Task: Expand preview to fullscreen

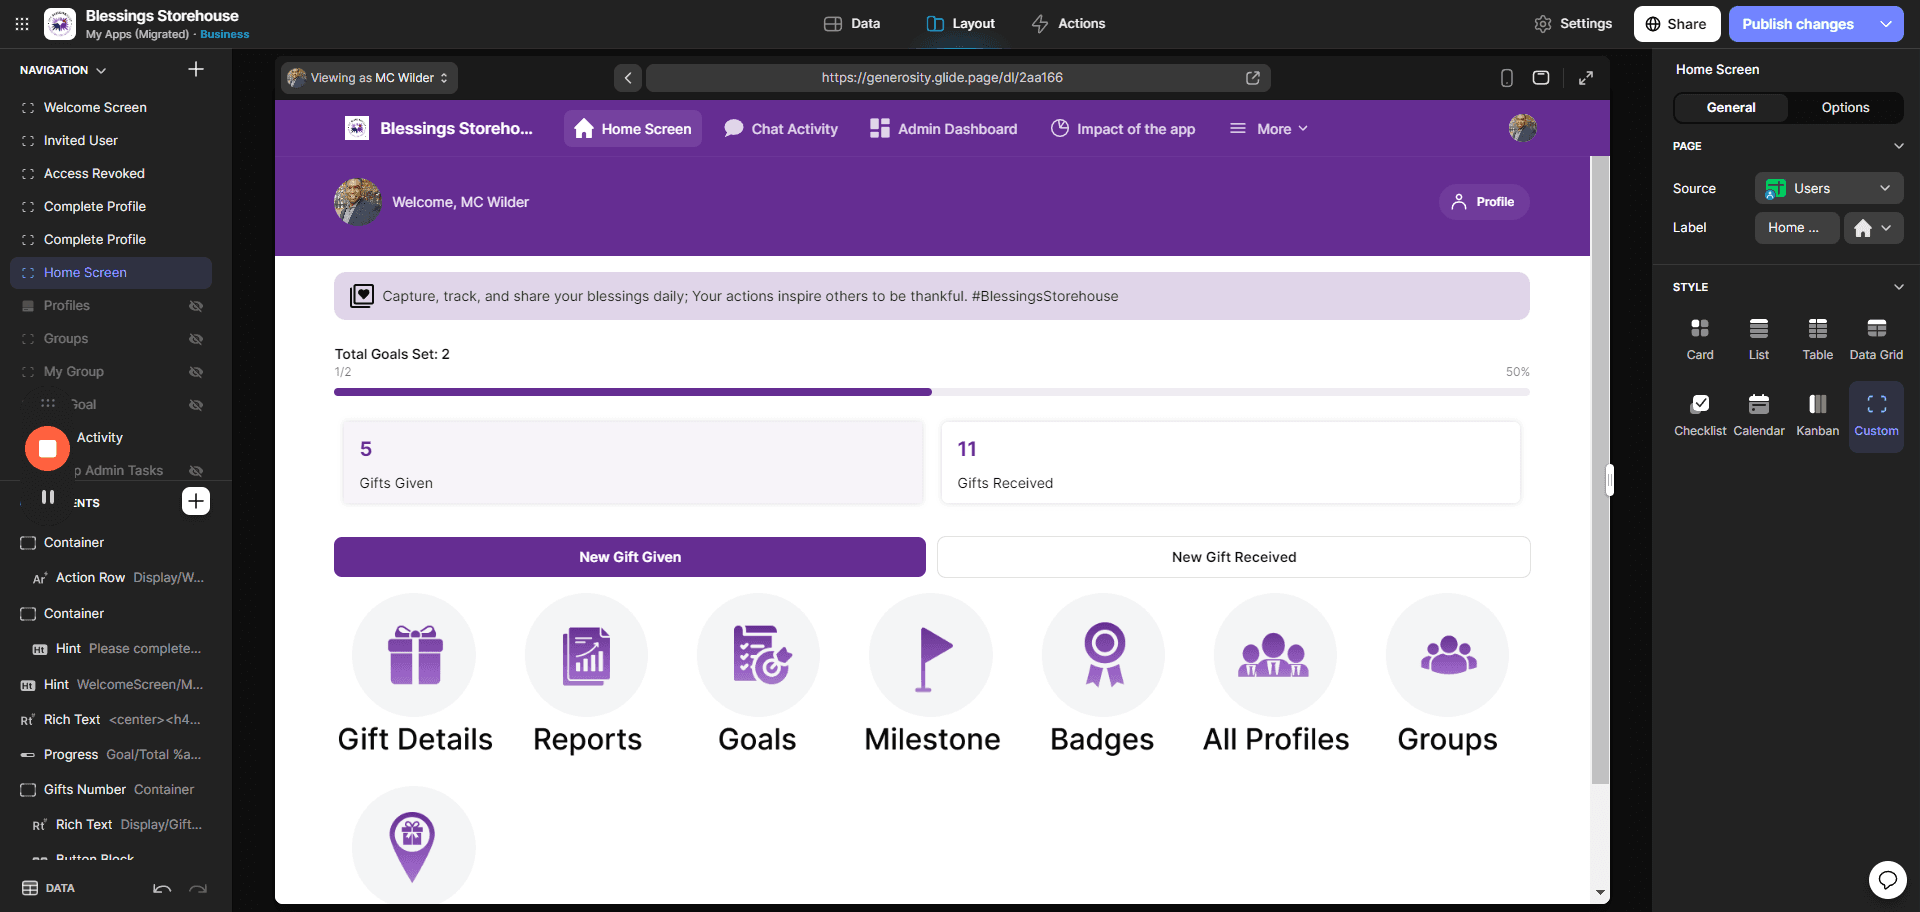Action: 1586,77
